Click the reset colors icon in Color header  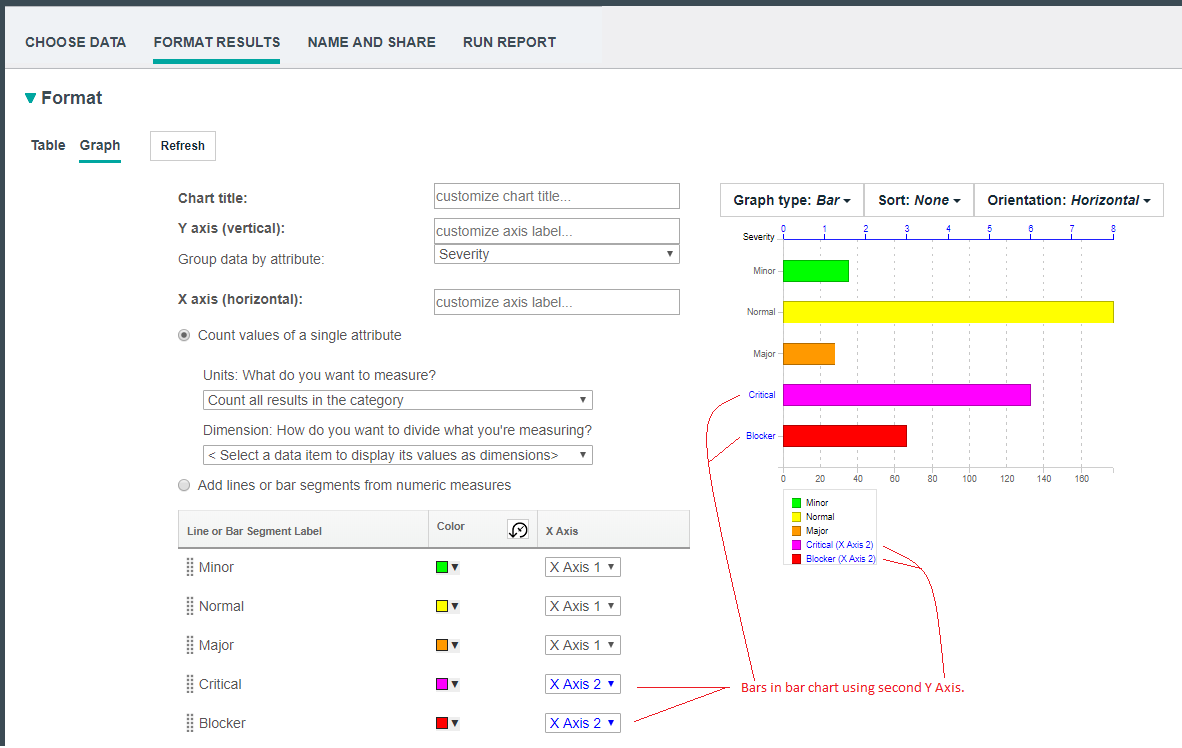coord(518,530)
